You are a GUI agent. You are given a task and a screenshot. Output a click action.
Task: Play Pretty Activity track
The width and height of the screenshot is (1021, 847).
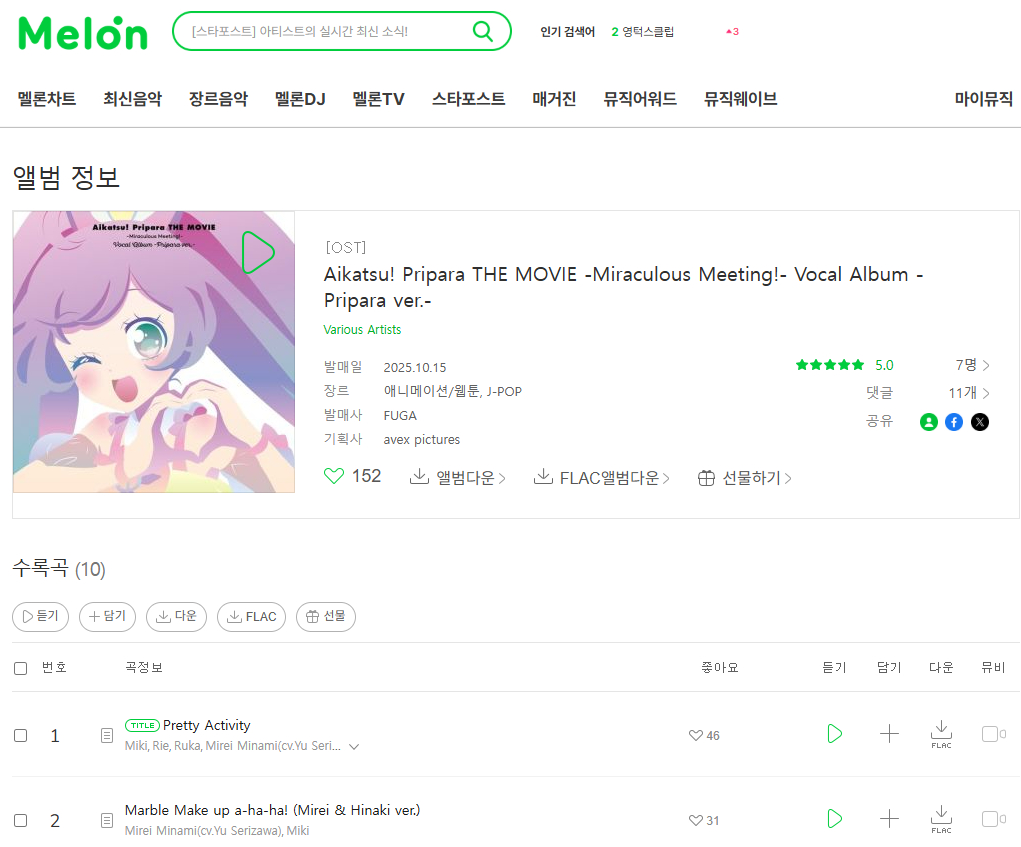[834, 734]
